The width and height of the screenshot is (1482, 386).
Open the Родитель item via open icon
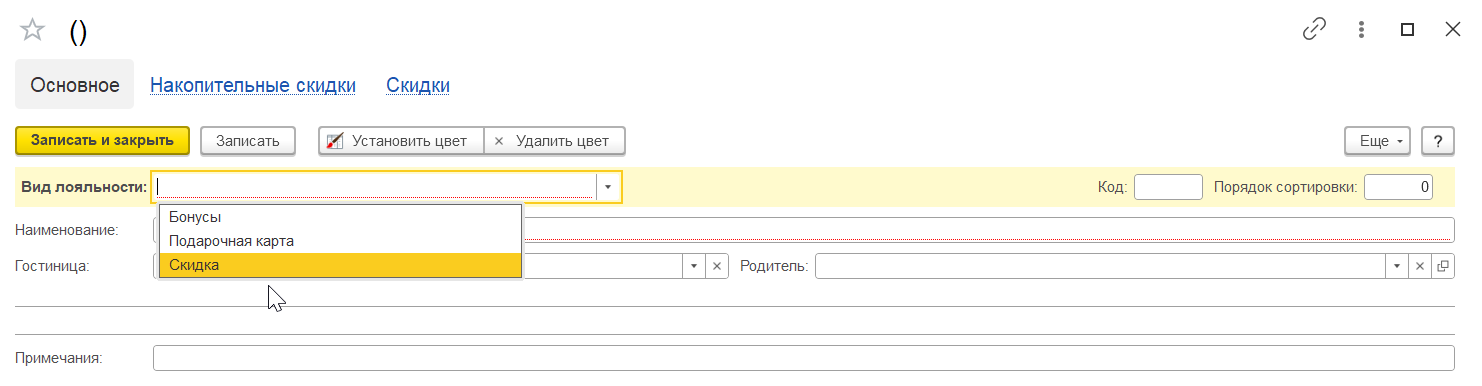[x=1442, y=266]
